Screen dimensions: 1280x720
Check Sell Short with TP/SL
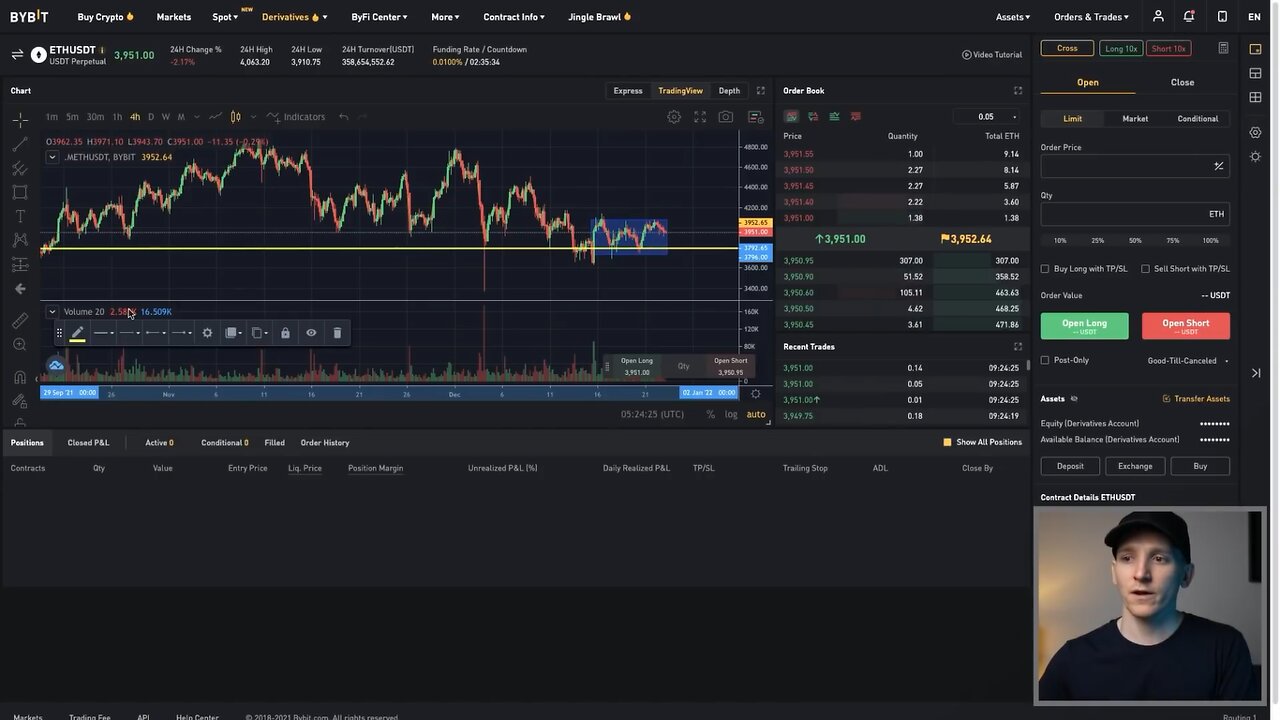(x=1145, y=269)
